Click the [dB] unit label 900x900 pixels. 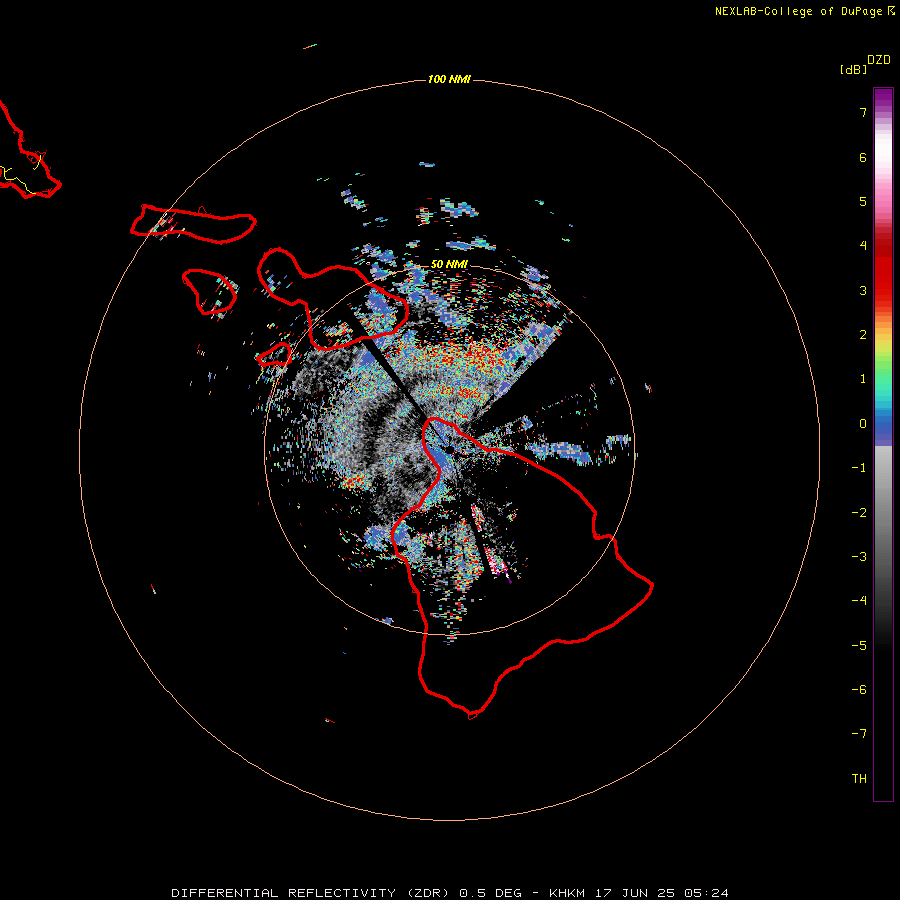point(853,70)
